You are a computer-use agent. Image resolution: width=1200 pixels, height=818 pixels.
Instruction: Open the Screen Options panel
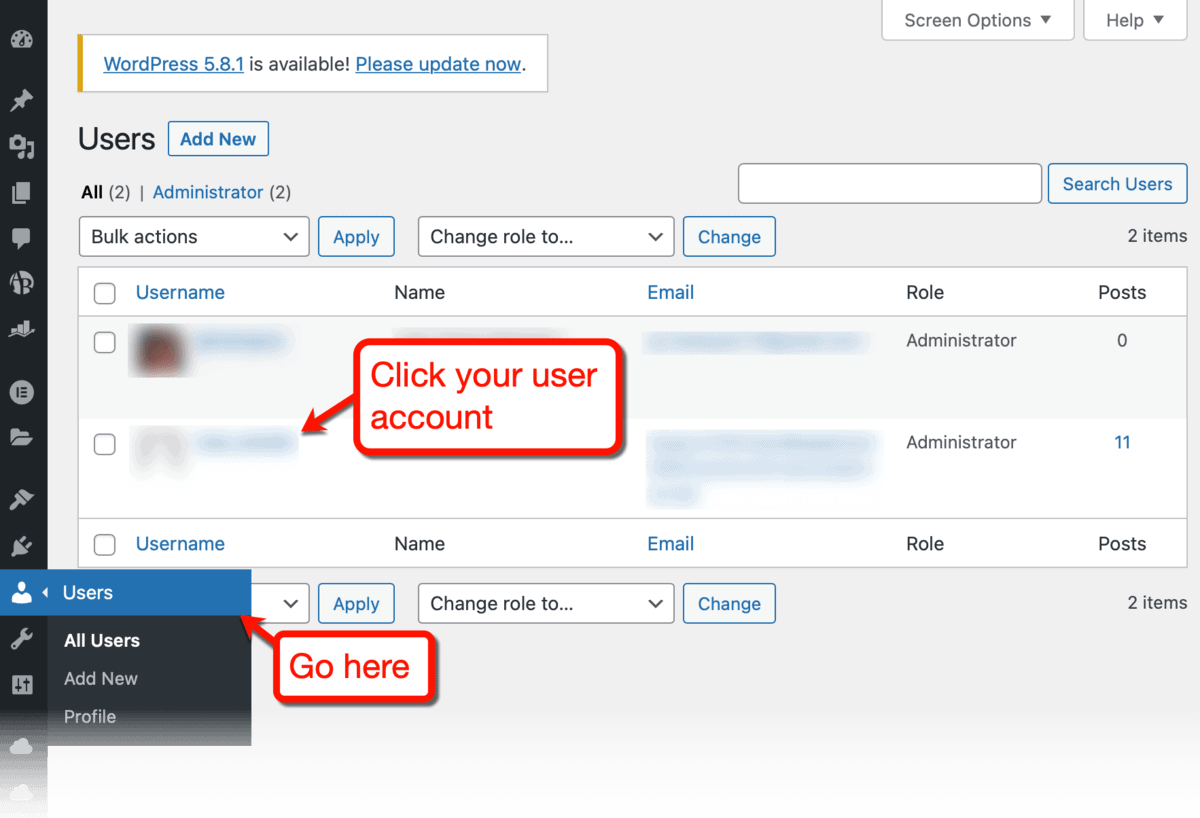(977, 20)
